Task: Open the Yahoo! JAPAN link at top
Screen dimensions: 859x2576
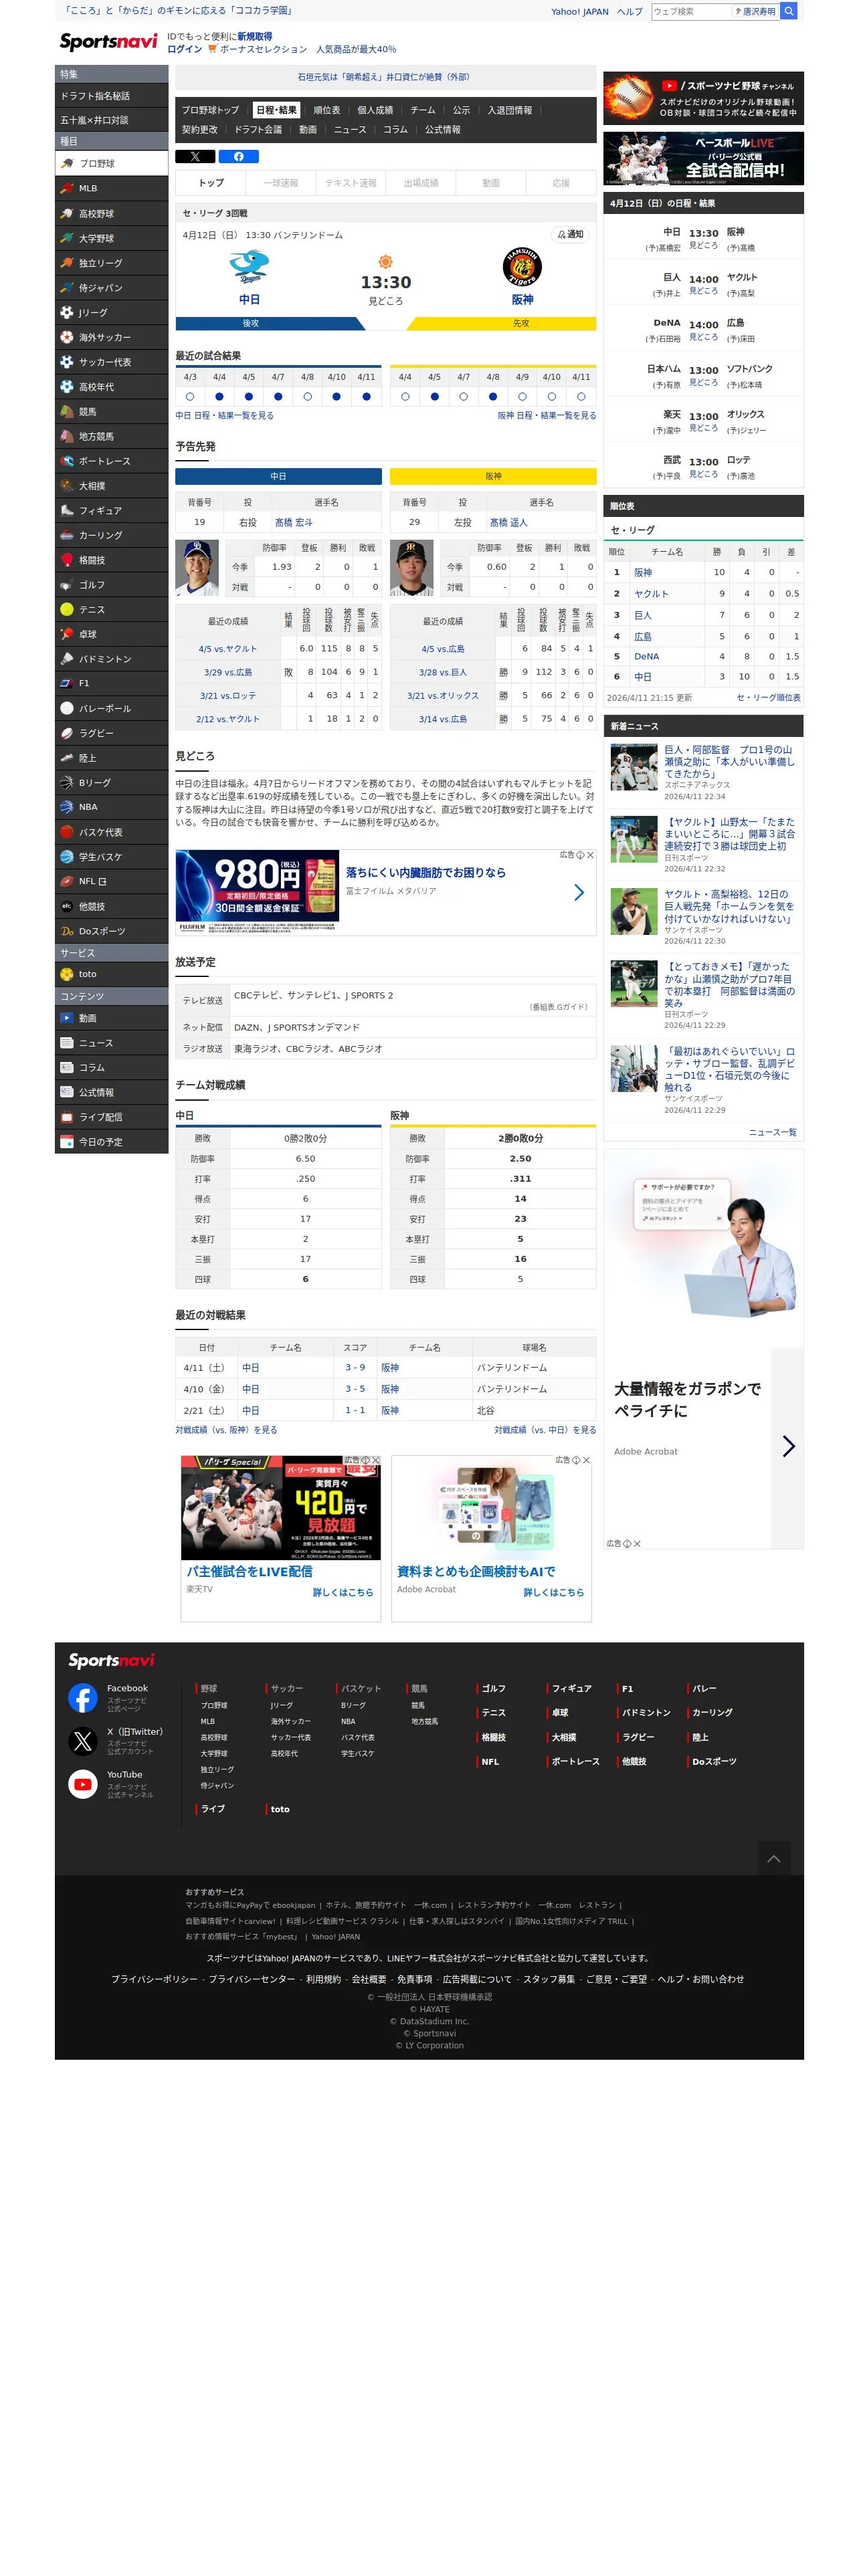Action: tap(579, 12)
